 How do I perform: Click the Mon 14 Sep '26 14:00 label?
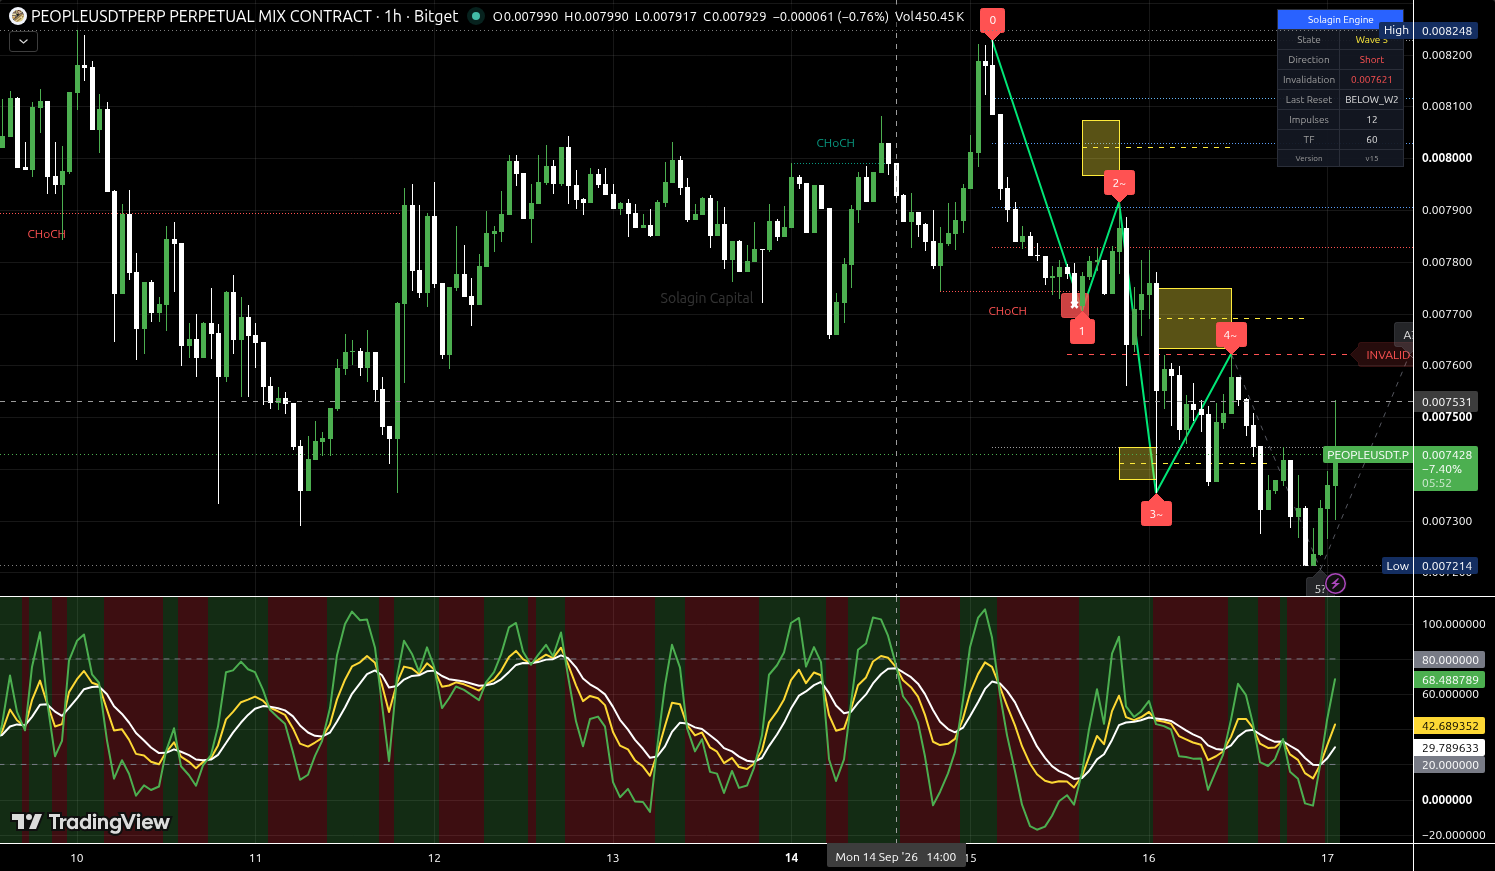coord(896,857)
